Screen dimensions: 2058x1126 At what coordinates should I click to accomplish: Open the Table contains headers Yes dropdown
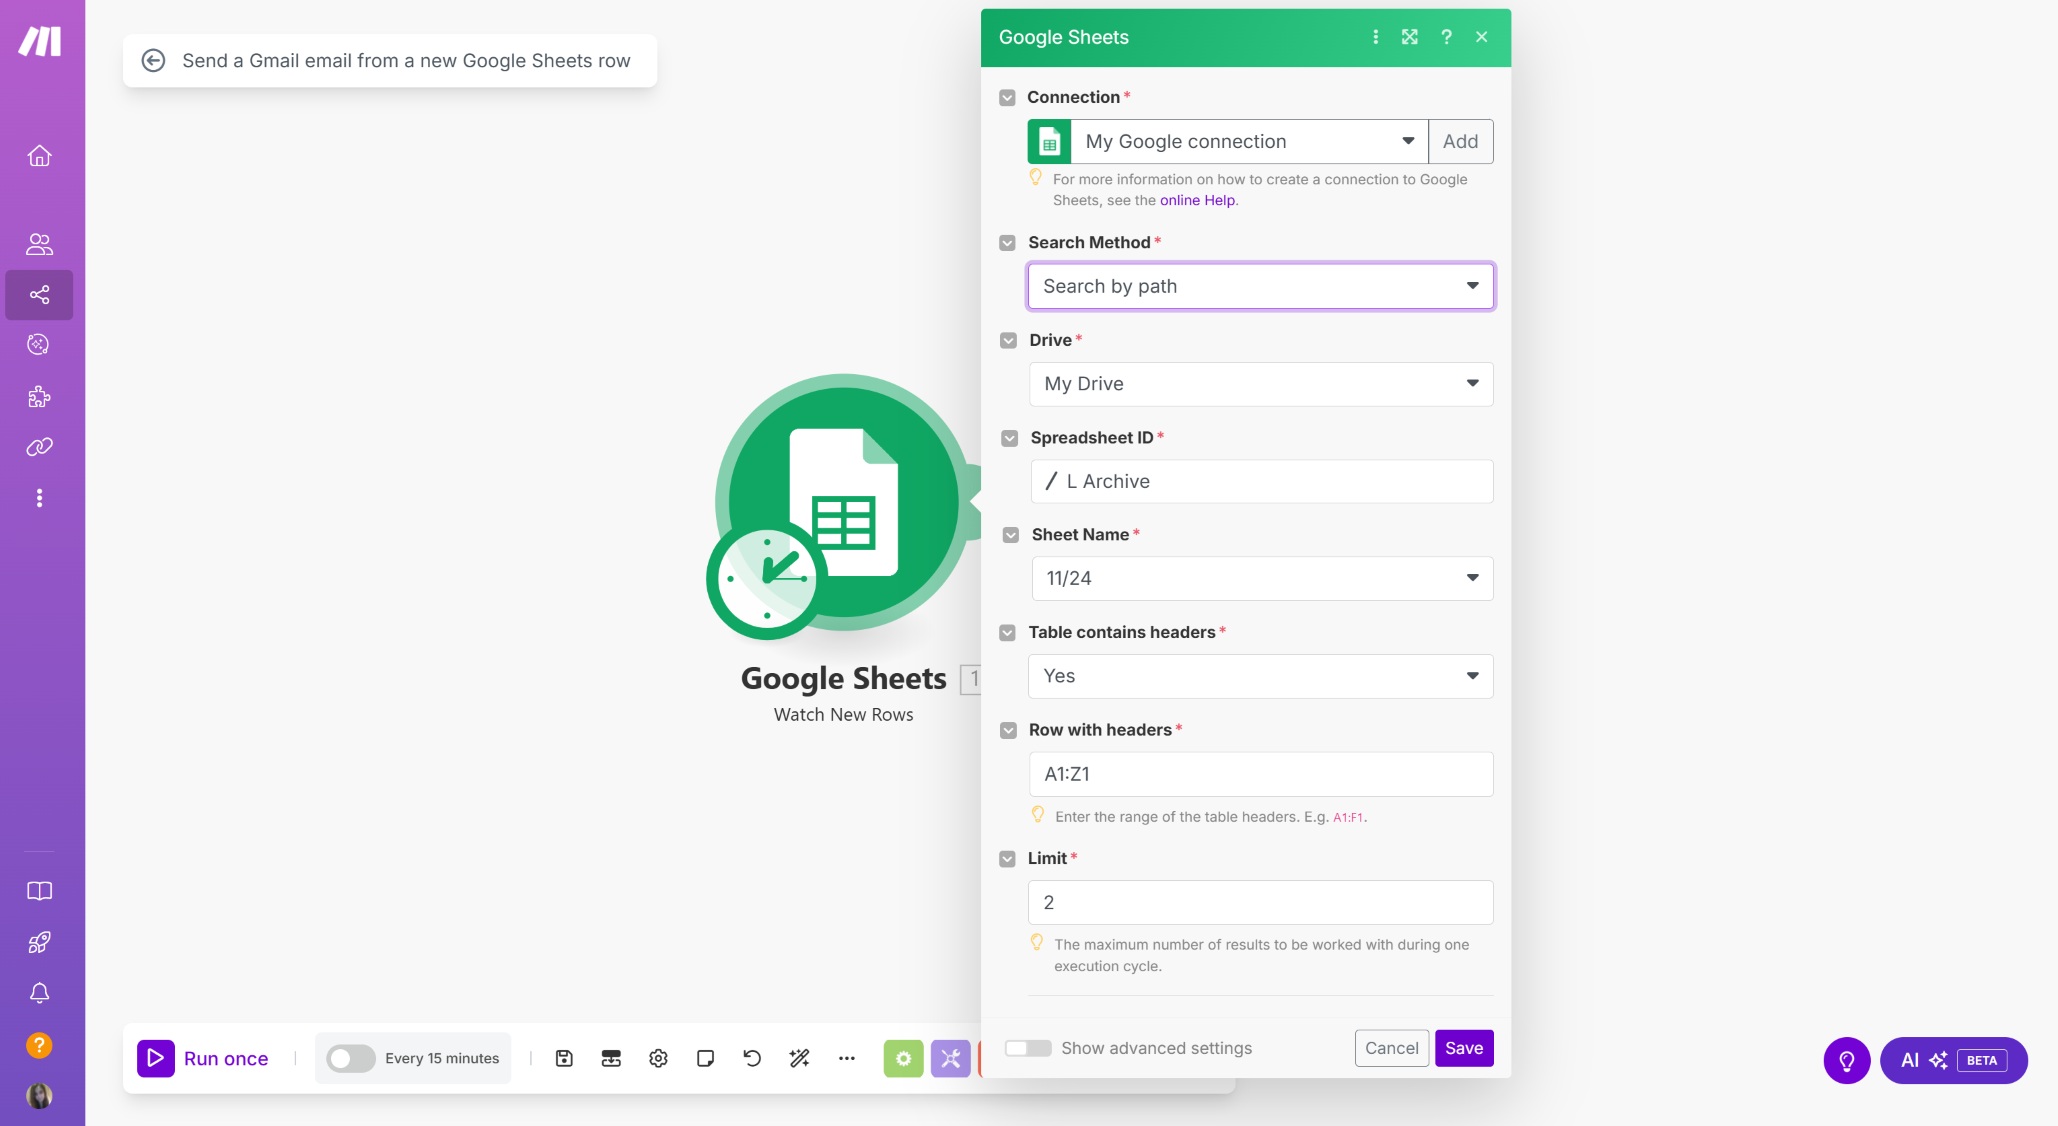(1260, 676)
